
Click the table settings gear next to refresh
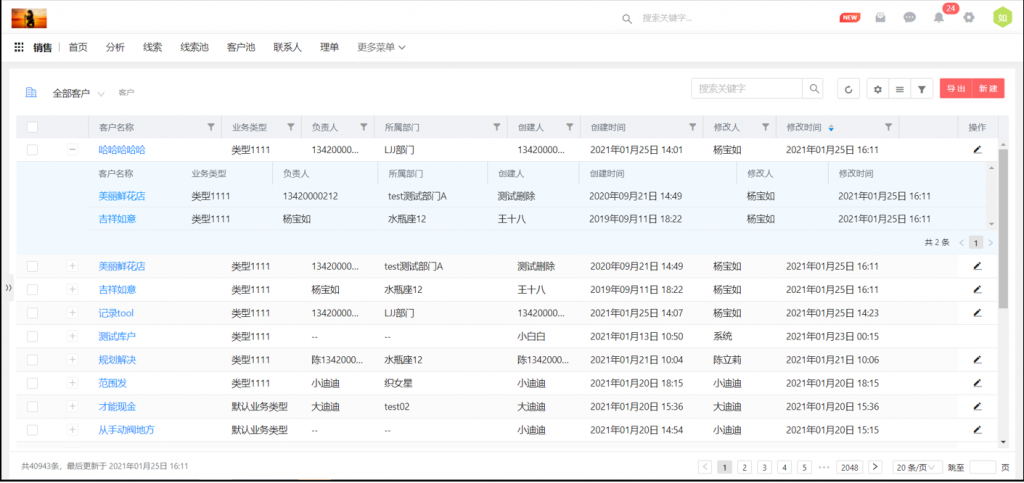pos(878,89)
